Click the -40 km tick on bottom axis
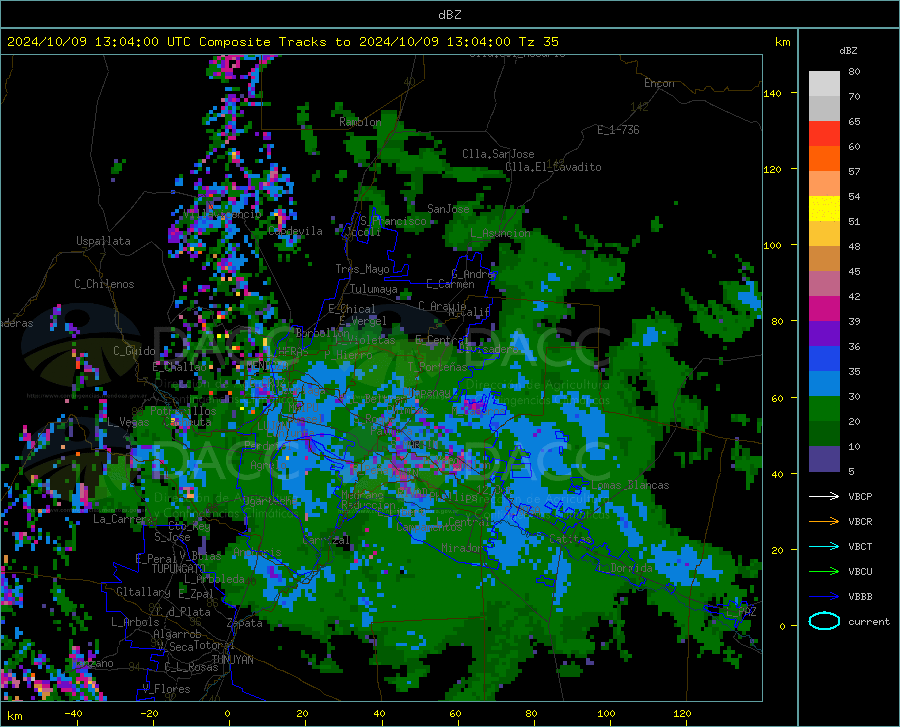This screenshot has width=900, height=727. 73,713
